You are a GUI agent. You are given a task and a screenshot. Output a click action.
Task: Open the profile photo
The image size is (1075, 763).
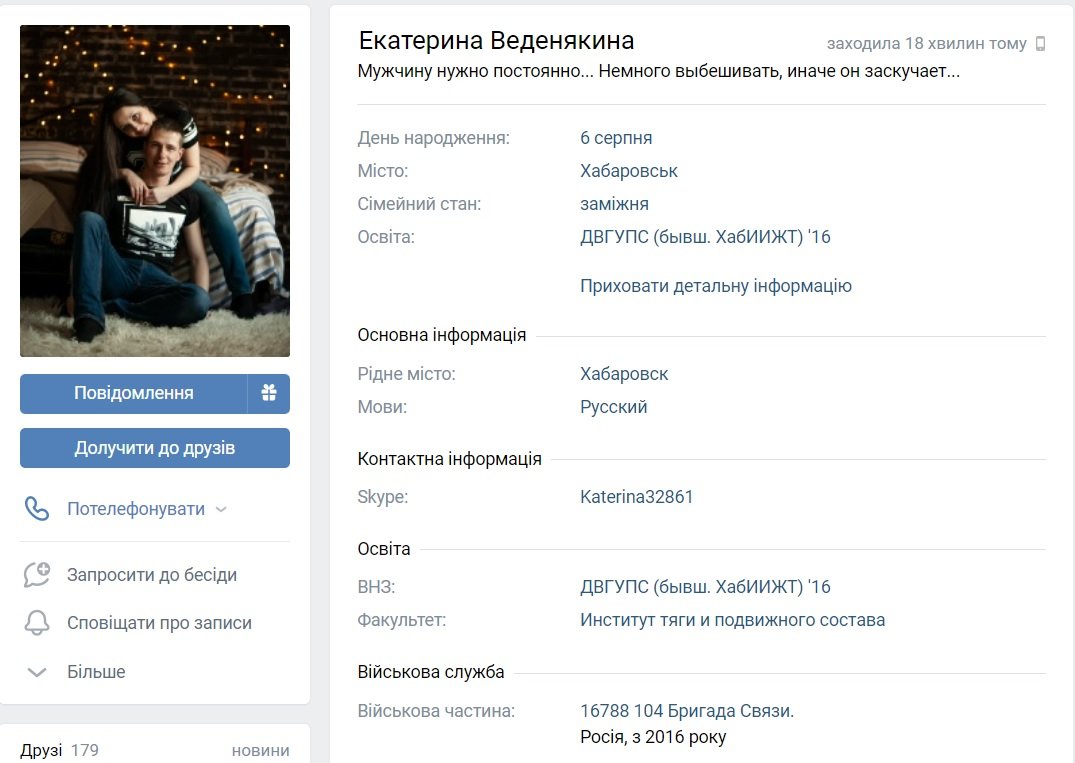pos(155,191)
